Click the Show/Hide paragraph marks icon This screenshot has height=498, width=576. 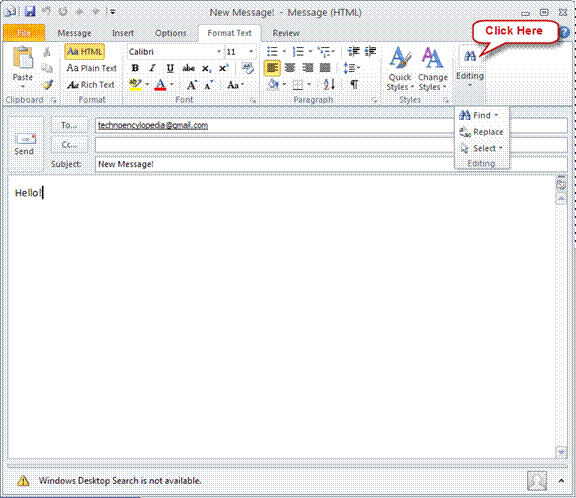click(x=354, y=85)
